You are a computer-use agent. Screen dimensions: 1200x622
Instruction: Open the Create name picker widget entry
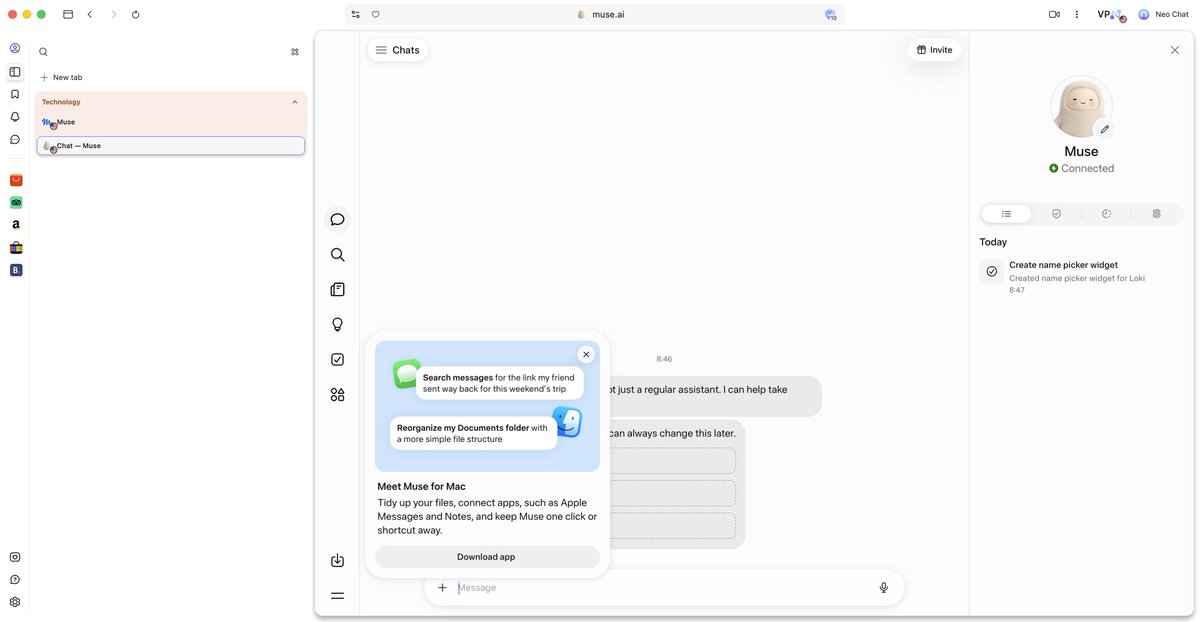[x=1082, y=277]
